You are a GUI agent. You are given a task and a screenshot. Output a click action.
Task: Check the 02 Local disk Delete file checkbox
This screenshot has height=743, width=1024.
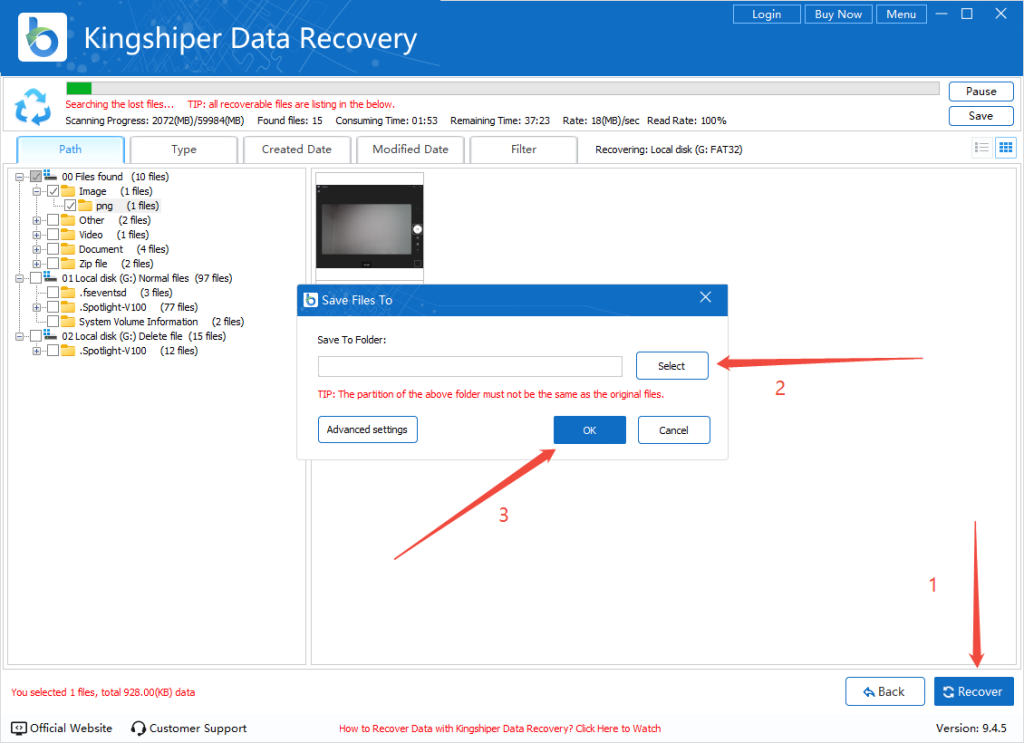(36, 336)
